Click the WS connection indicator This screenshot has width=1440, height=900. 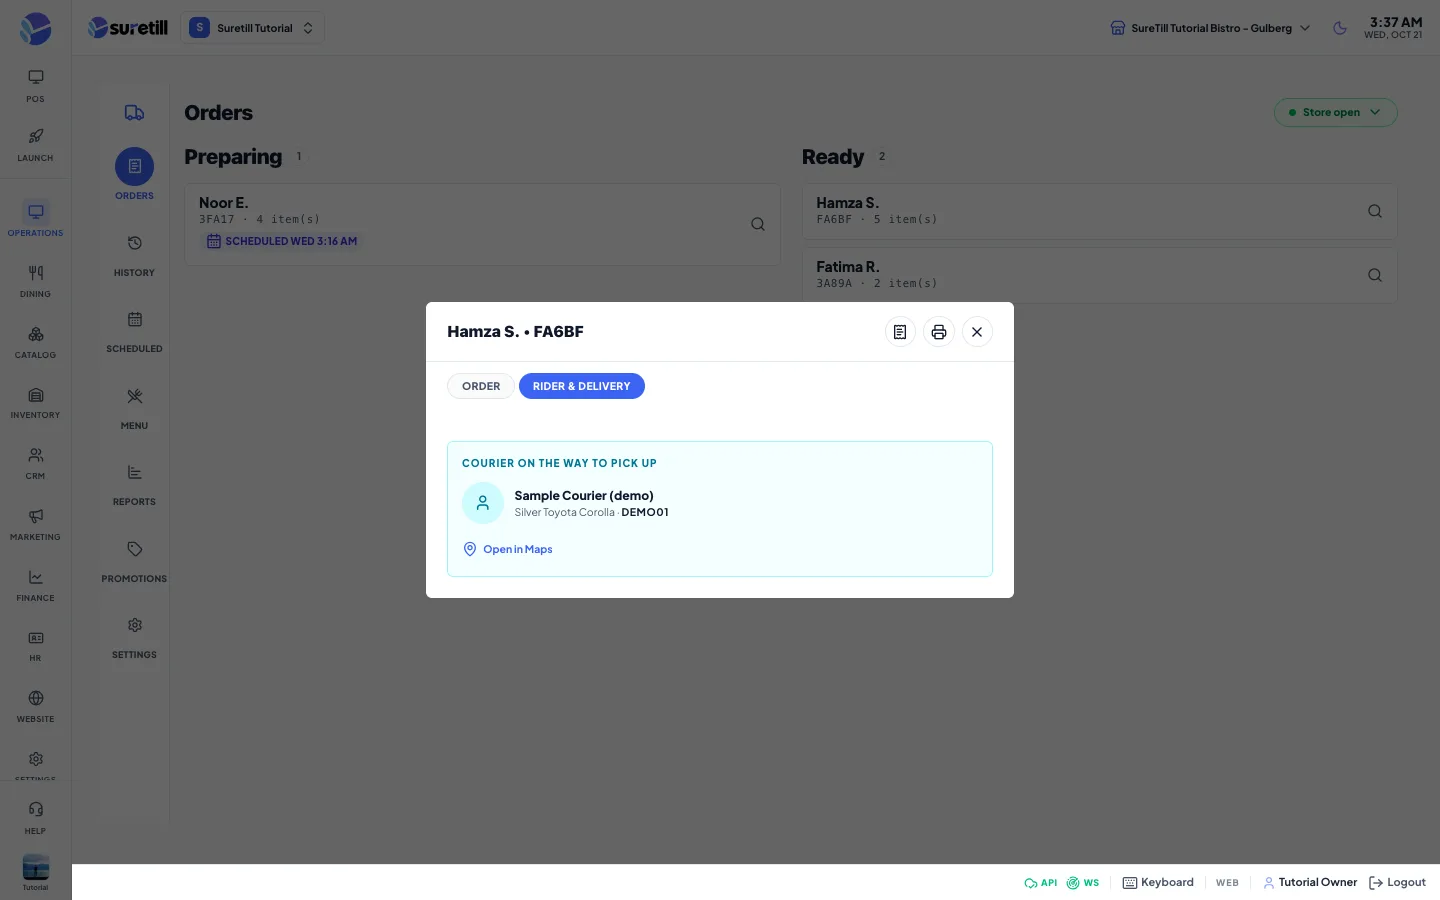tap(1083, 883)
